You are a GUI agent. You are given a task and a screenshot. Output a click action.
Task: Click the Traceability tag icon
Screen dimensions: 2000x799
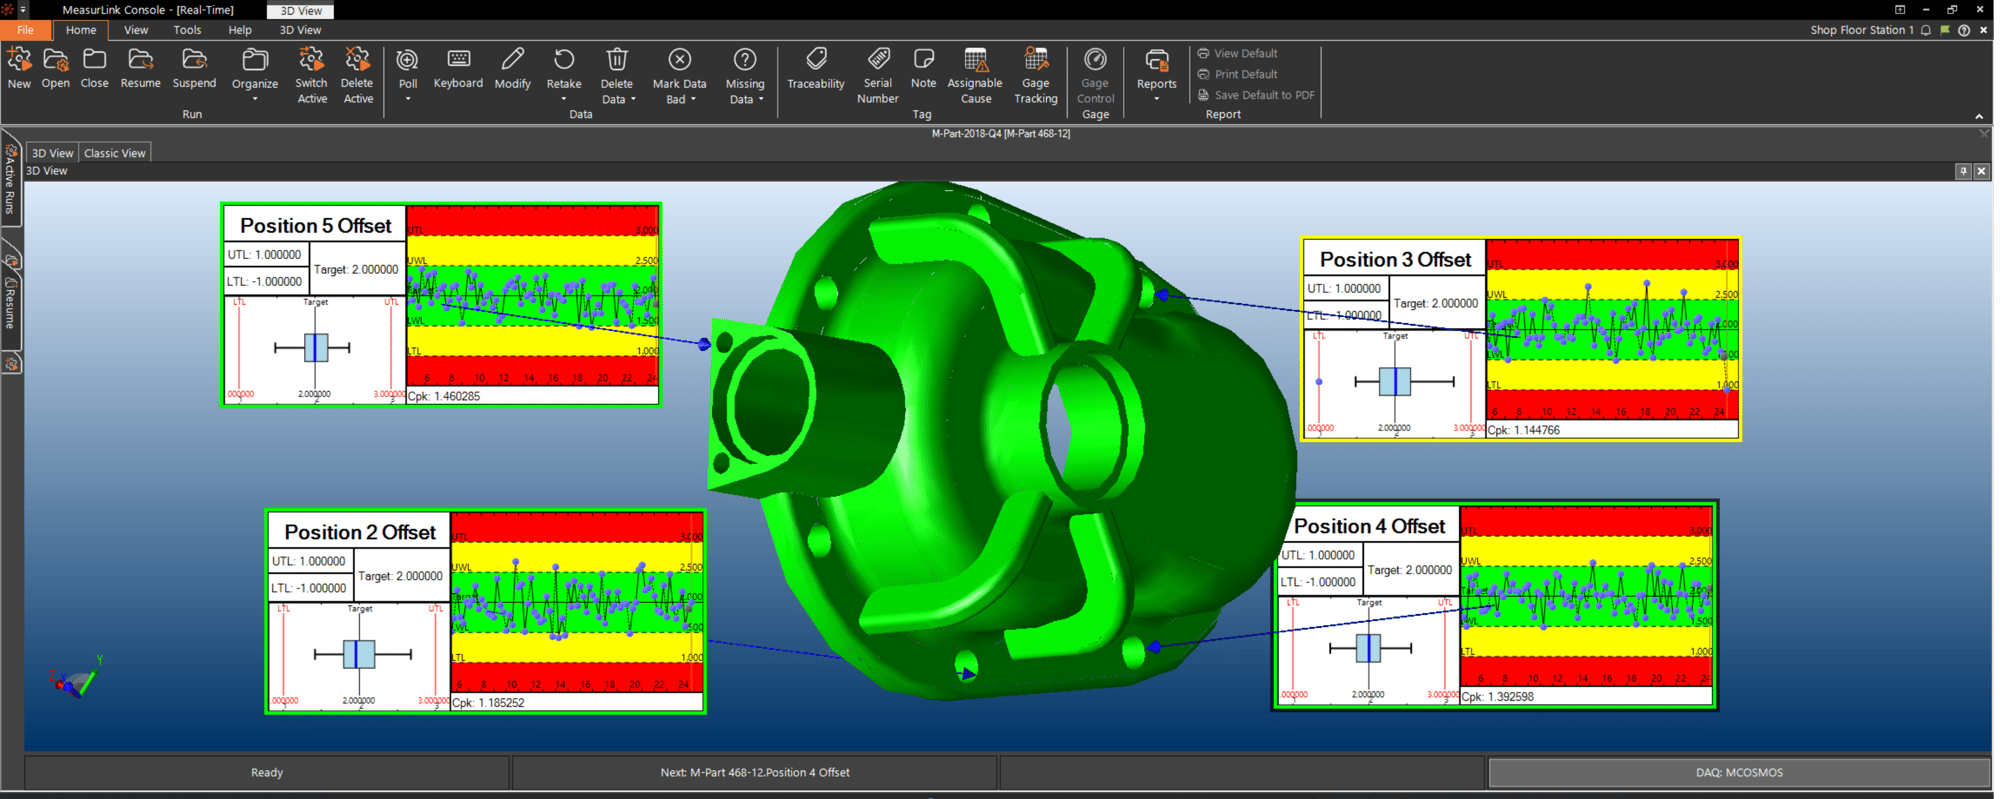click(x=816, y=68)
